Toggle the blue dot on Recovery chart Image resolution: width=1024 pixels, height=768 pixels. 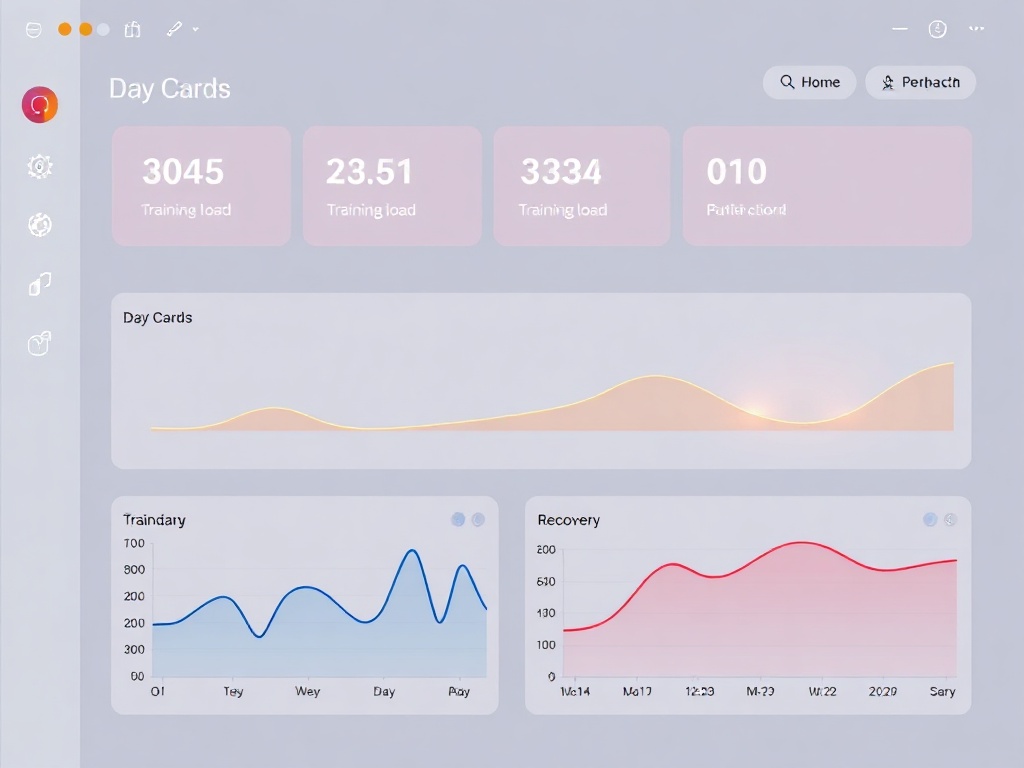930,519
